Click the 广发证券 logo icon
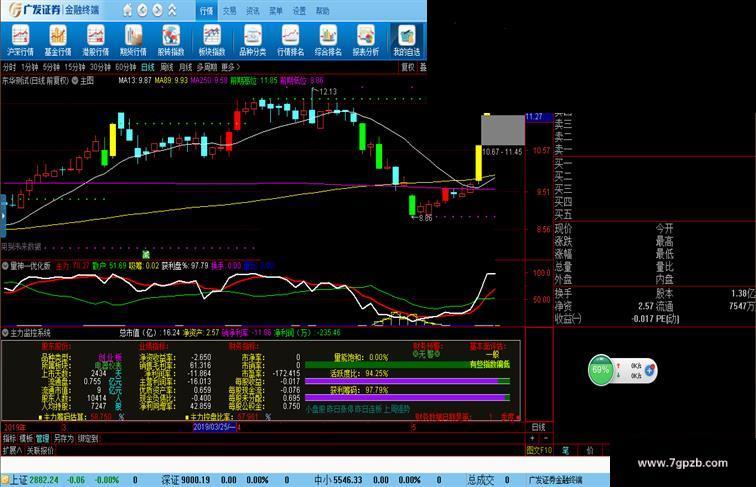This screenshot has height=487, width=756. (x=15, y=10)
